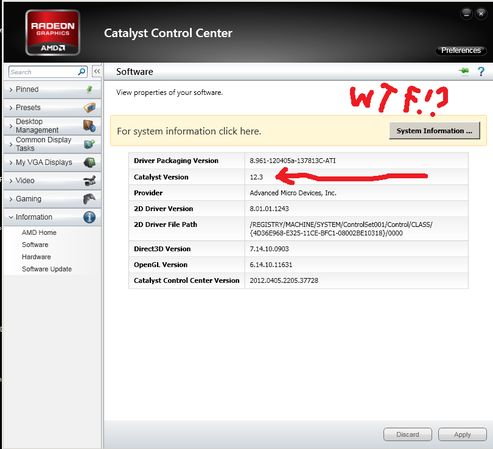
Task: Click the help question mark icon
Action: (481, 71)
